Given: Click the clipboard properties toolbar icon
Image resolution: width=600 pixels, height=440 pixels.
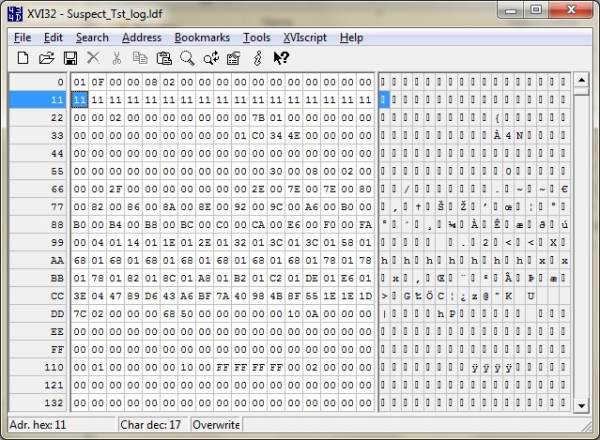Looking at the screenshot, I should click(233, 59).
